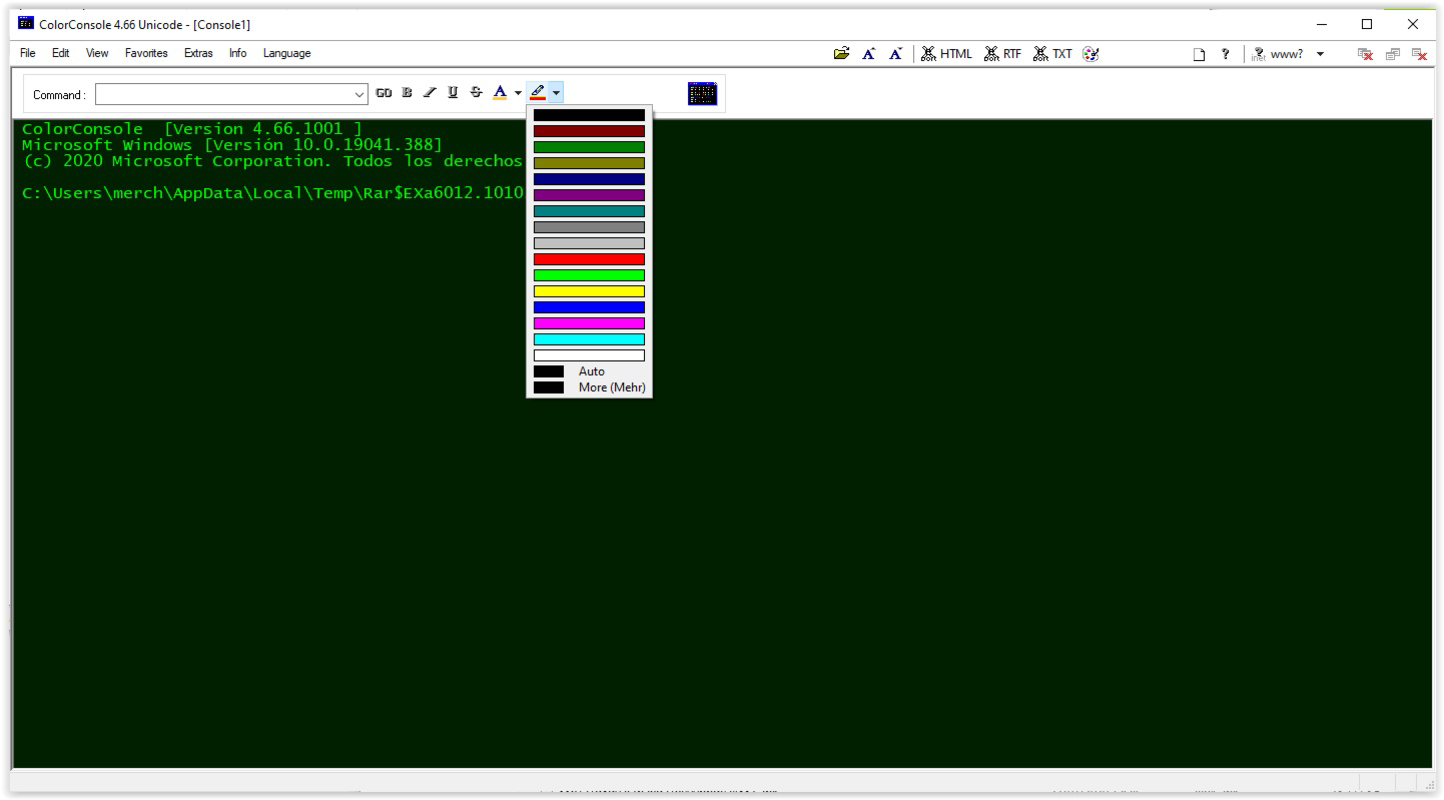The width and height of the screenshot is (1444, 800).
Task: Pick the dark green swatch
Action: [589, 147]
